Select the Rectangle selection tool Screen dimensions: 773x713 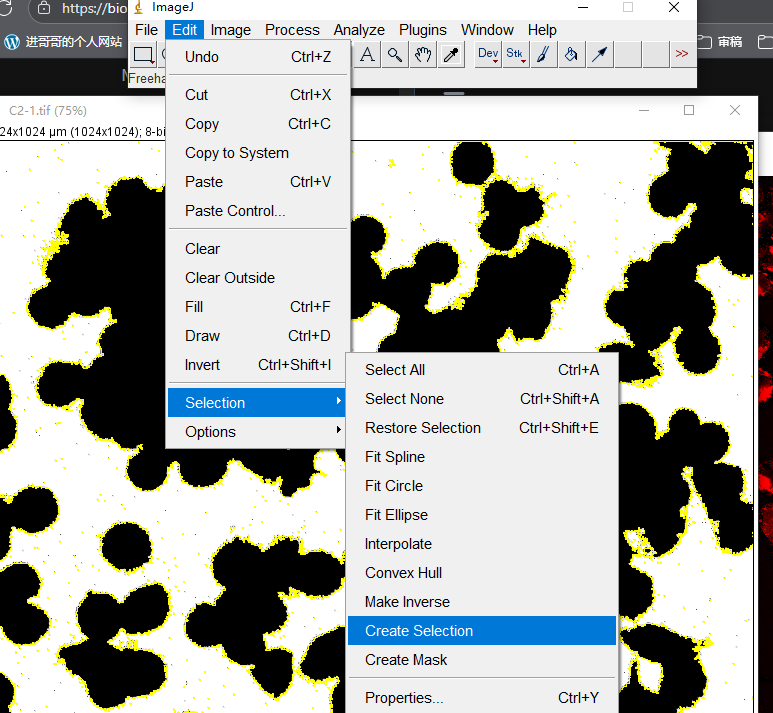[144, 54]
